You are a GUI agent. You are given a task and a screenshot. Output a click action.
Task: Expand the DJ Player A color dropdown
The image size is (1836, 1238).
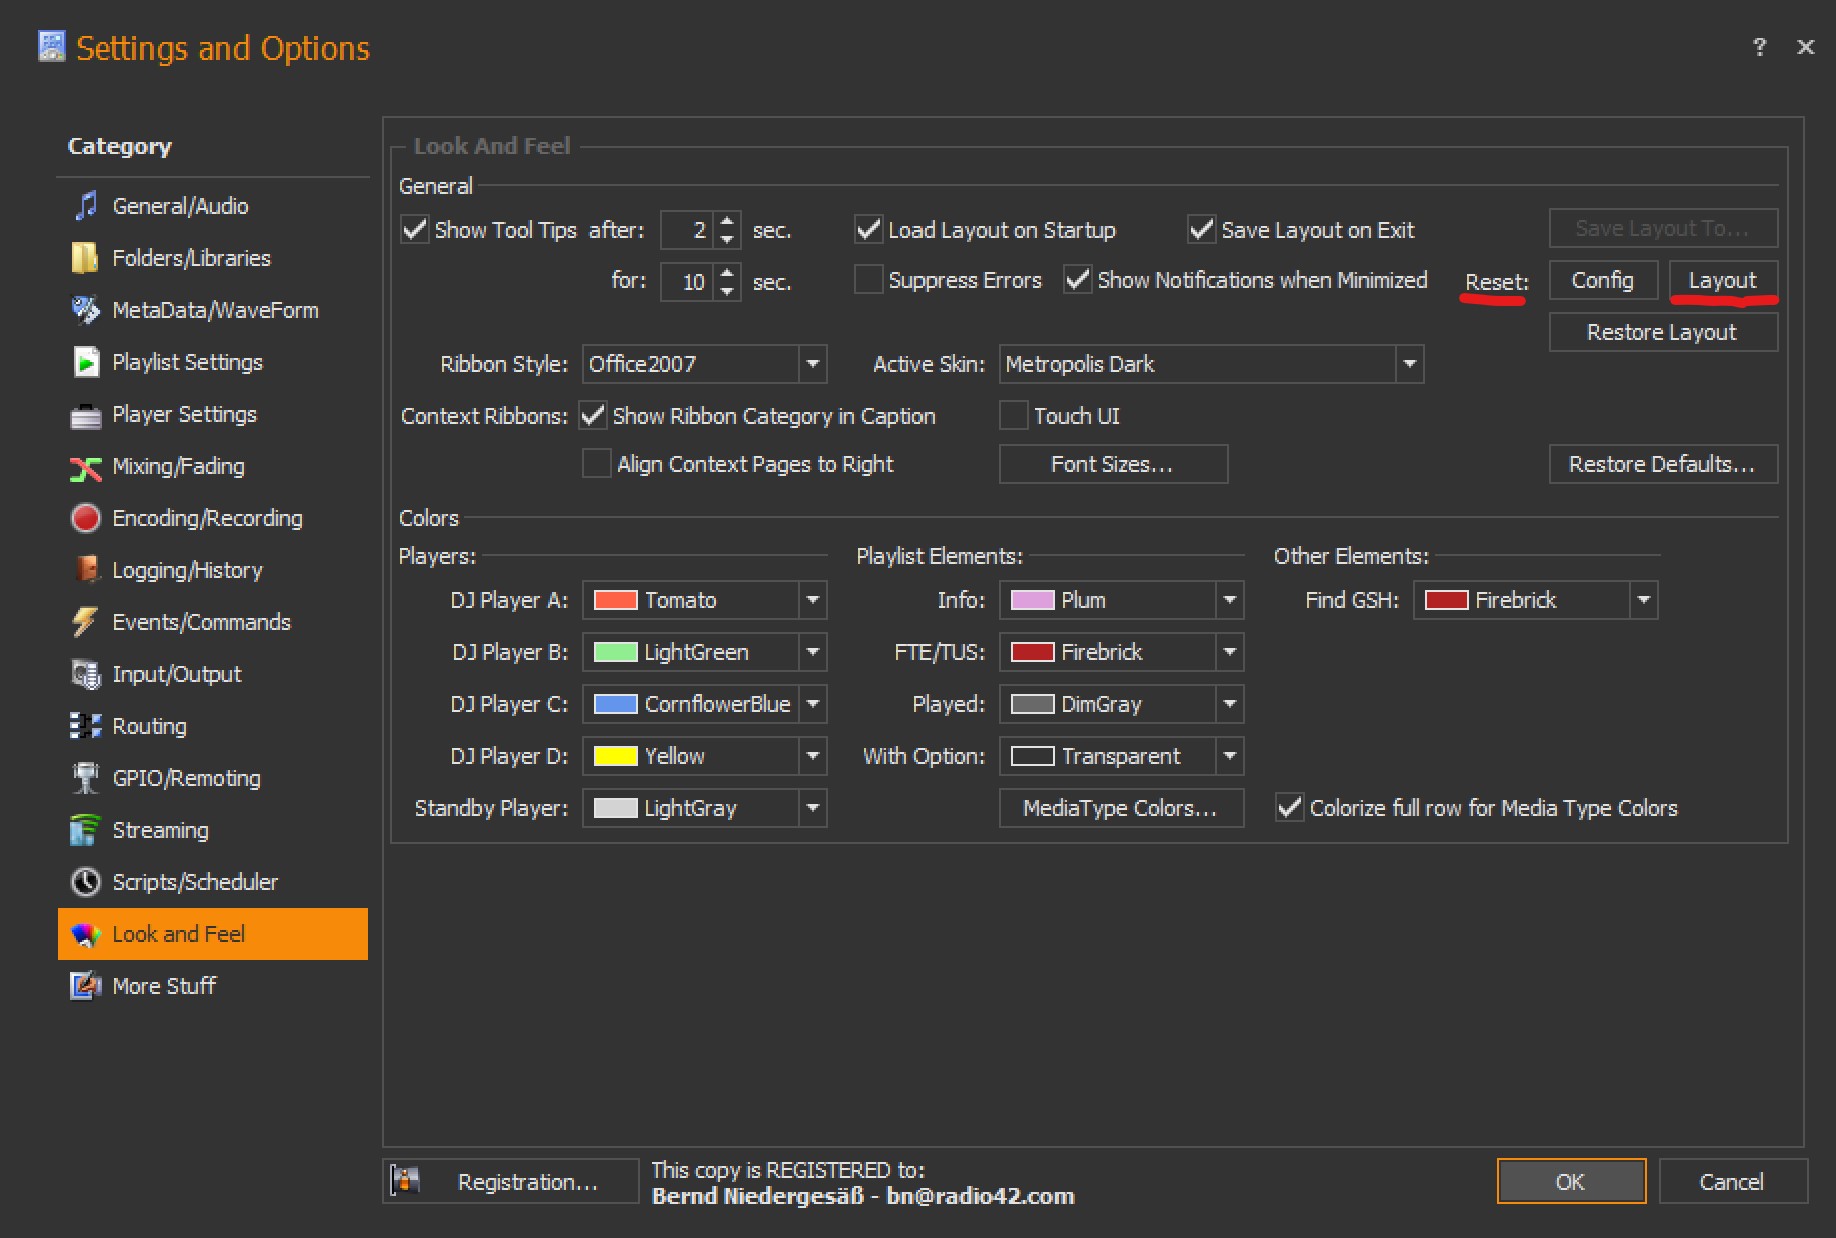(x=813, y=600)
